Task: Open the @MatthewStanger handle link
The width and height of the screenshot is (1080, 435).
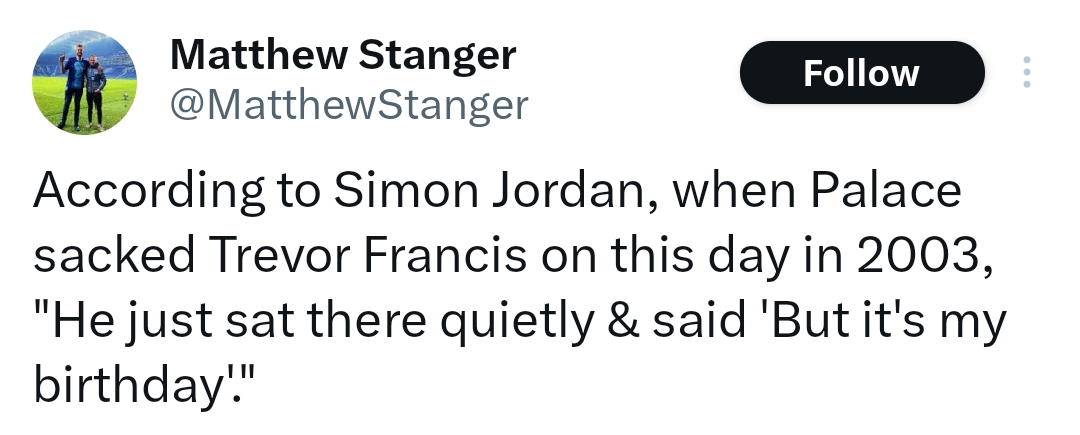Action: (349, 104)
